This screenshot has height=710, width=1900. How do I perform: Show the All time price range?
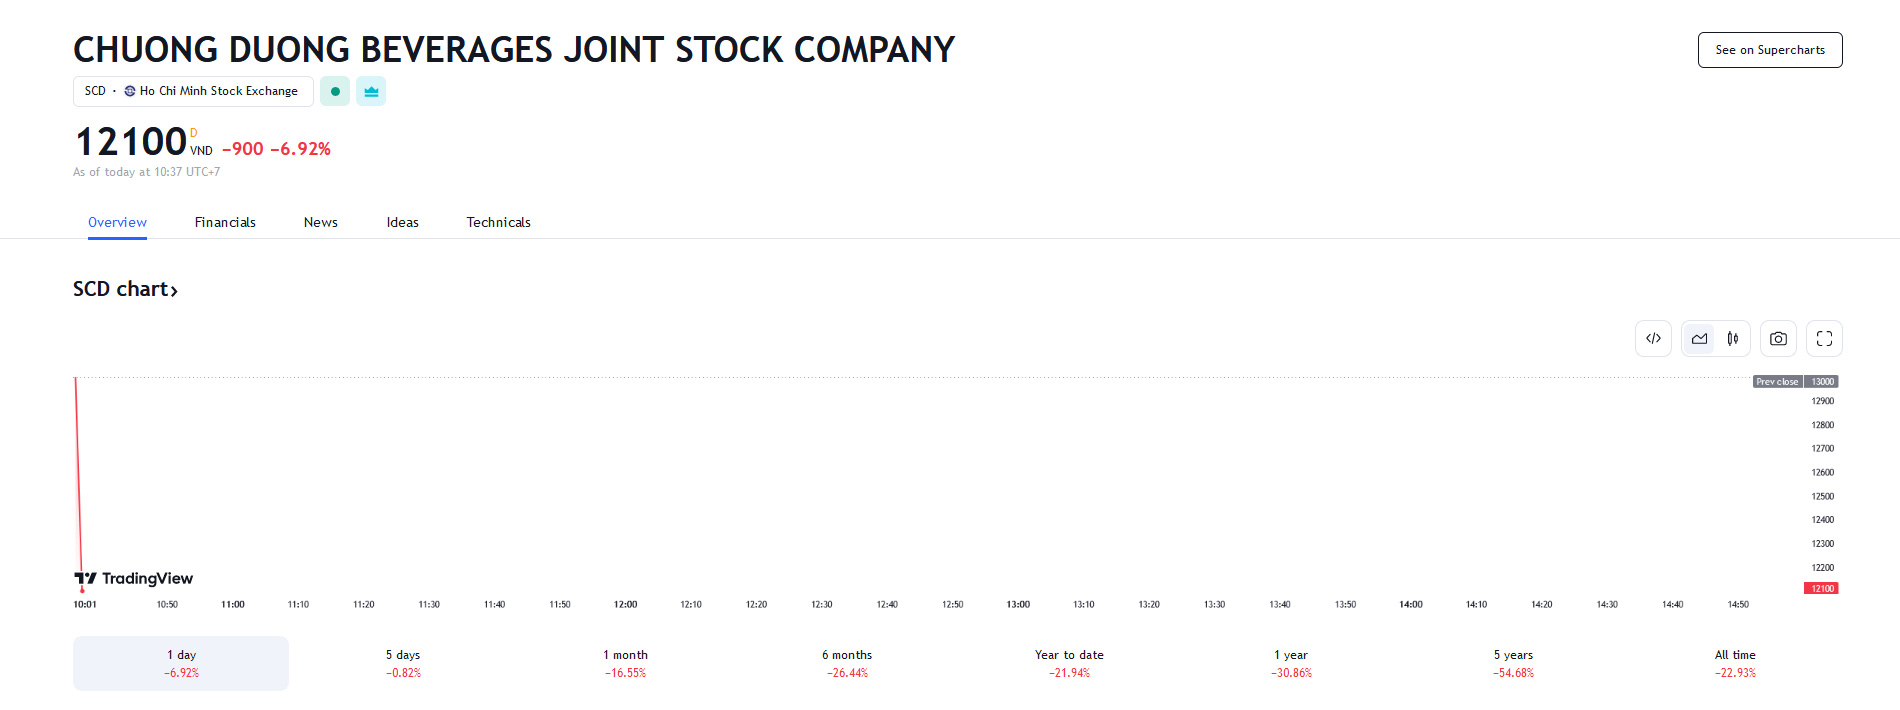pyautogui.click(x=1735, y=663)
